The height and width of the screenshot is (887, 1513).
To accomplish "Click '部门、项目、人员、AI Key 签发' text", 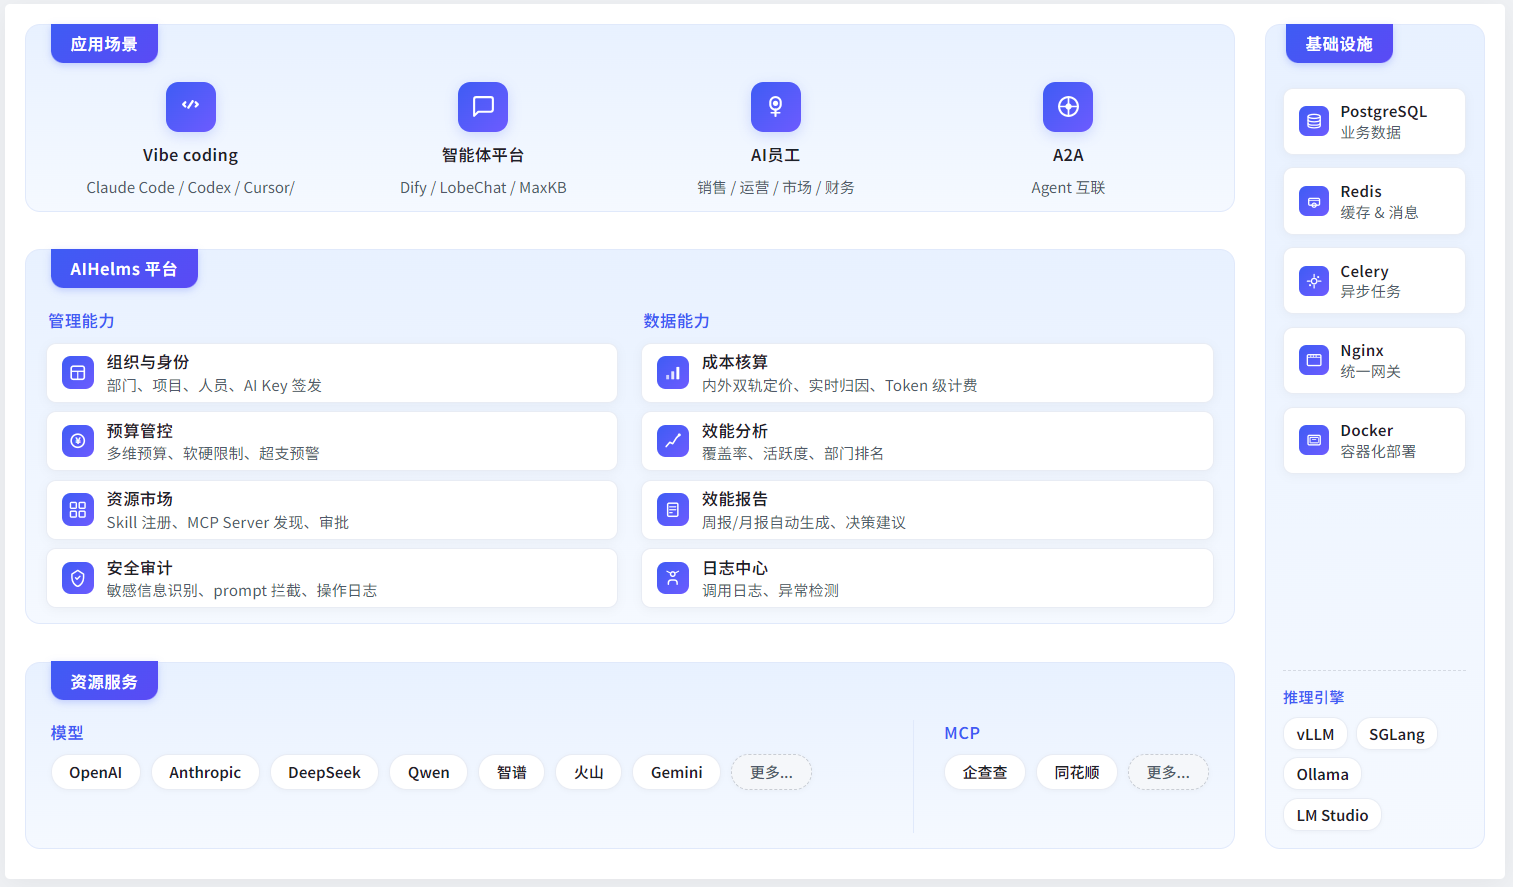I will click(x=214, y=385).
